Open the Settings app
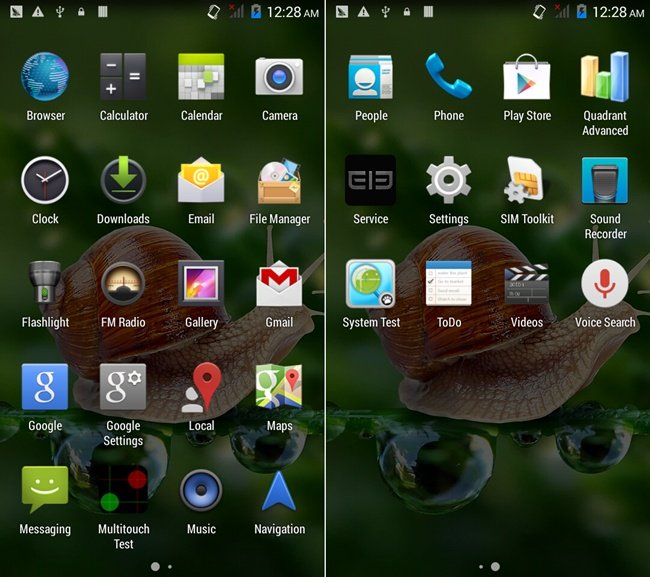 pyautogui.click(x=449, y=180)
